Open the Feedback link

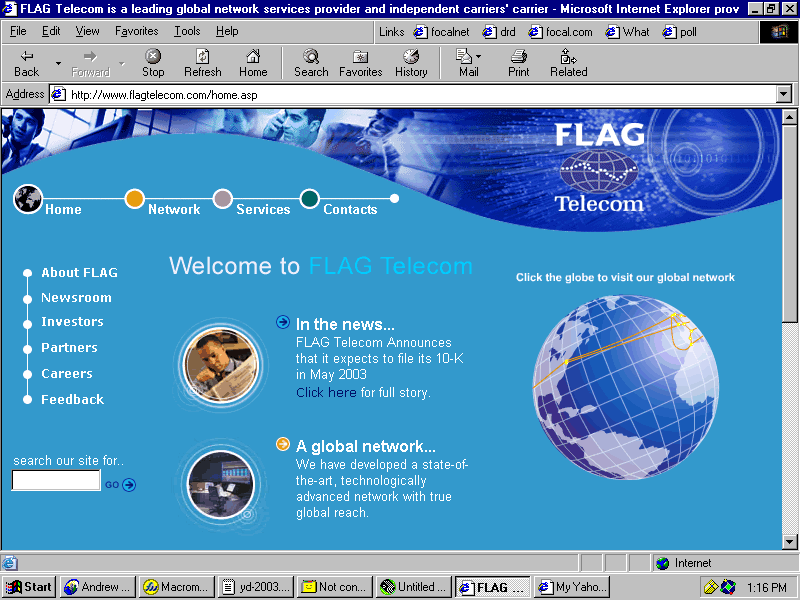click(72, 400)
